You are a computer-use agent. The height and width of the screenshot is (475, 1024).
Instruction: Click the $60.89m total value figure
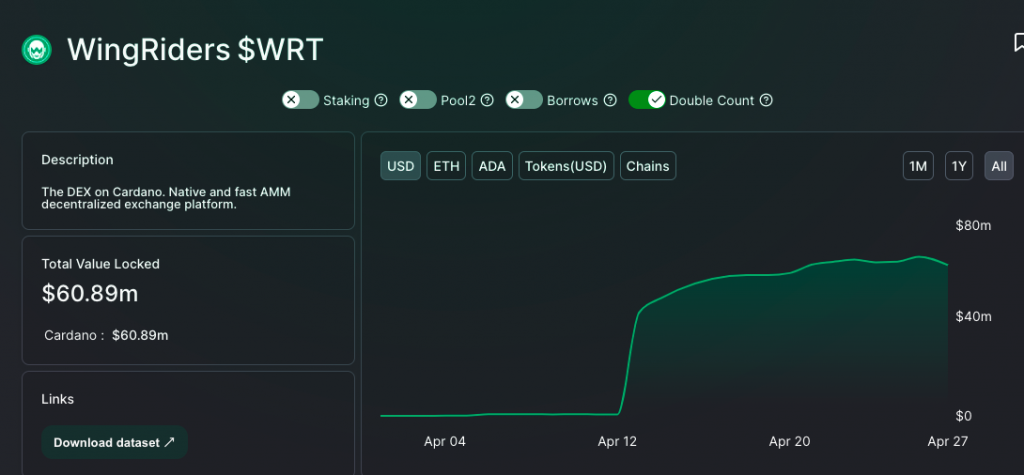pyautogui.click(x=90, y=294)
